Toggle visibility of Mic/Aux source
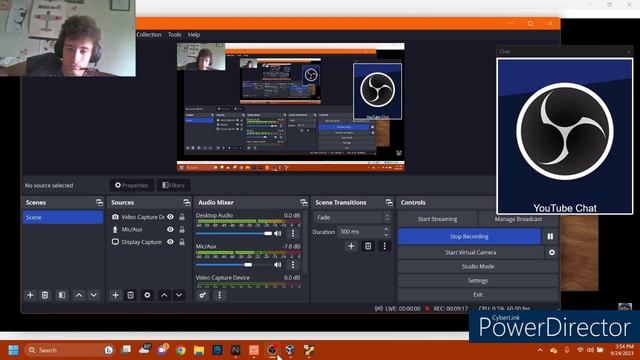 (170, 229)
